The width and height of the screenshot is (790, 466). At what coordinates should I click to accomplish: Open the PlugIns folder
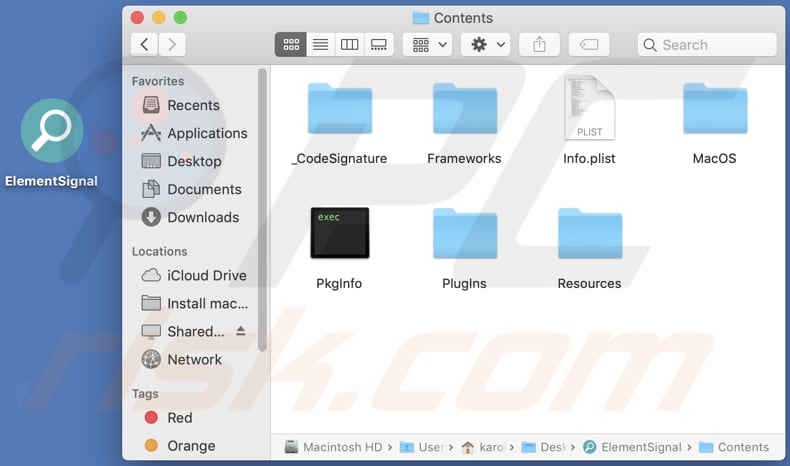pyautogui.click(x=464, y=235)
